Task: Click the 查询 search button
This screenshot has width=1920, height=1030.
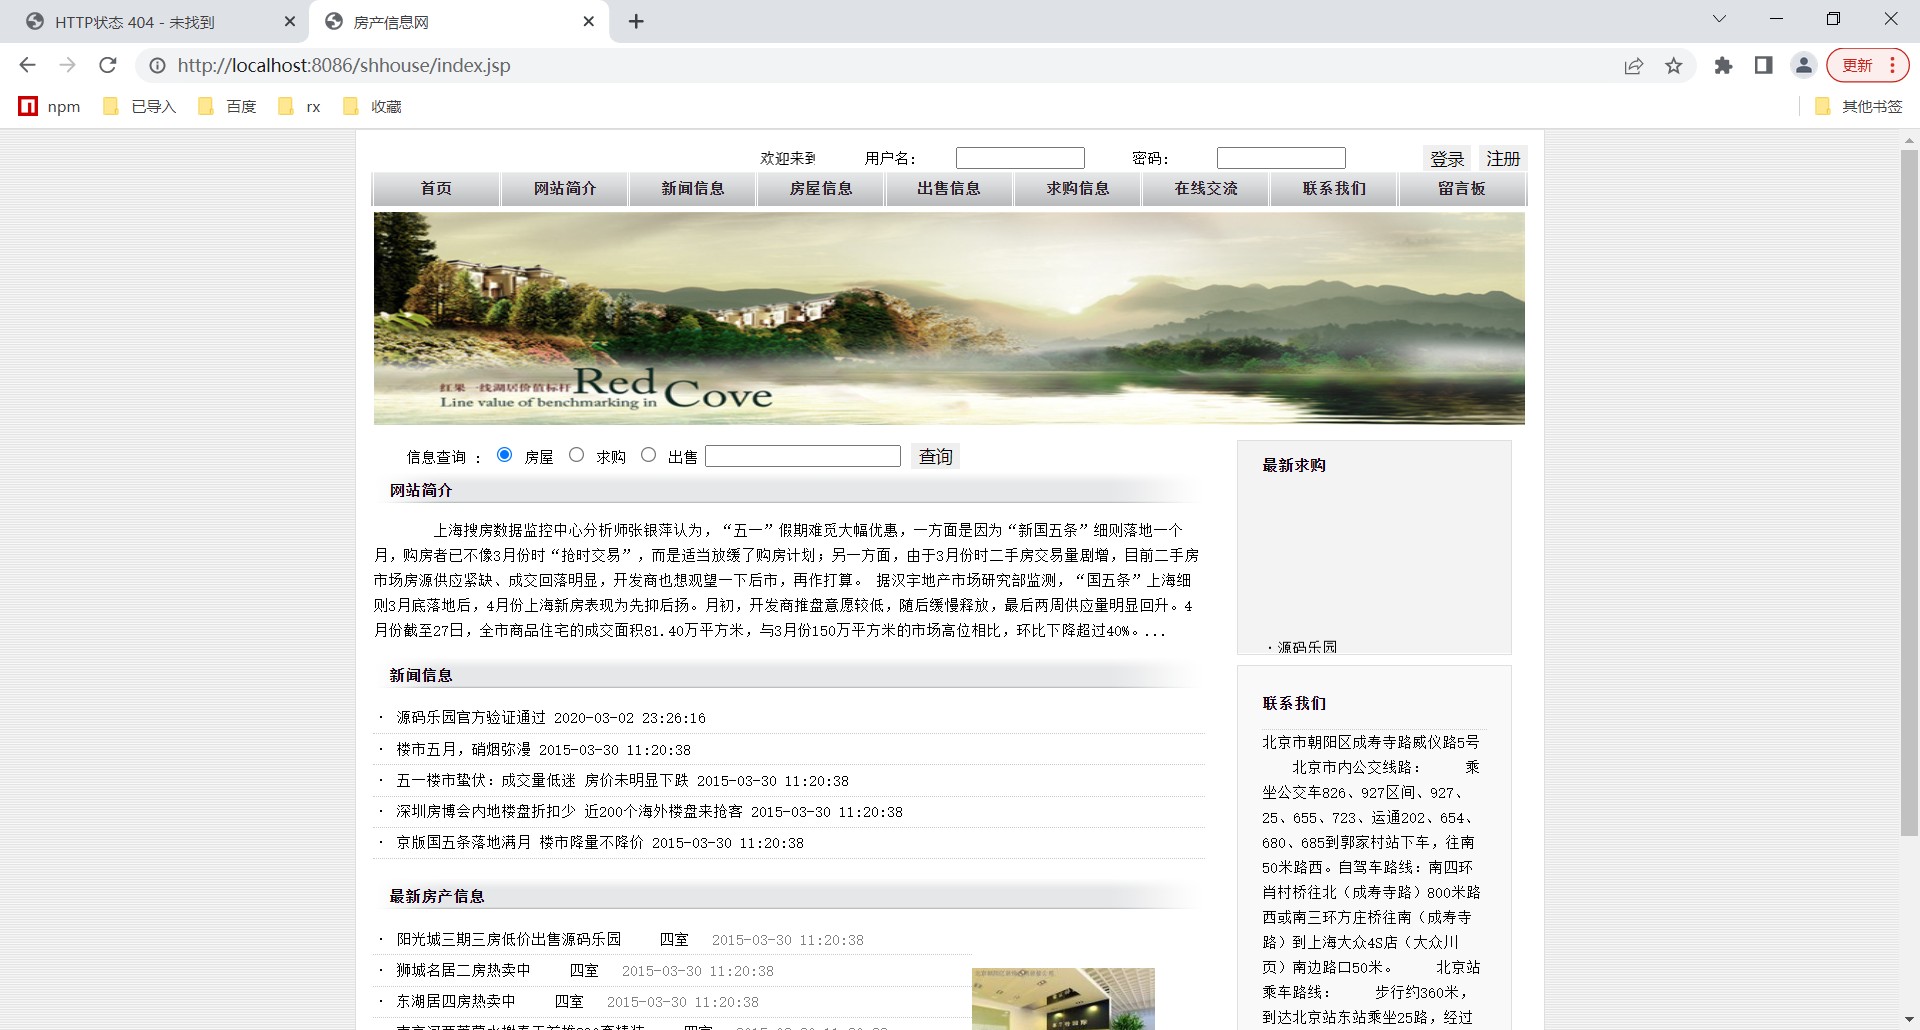Action: tap(935, 456)
